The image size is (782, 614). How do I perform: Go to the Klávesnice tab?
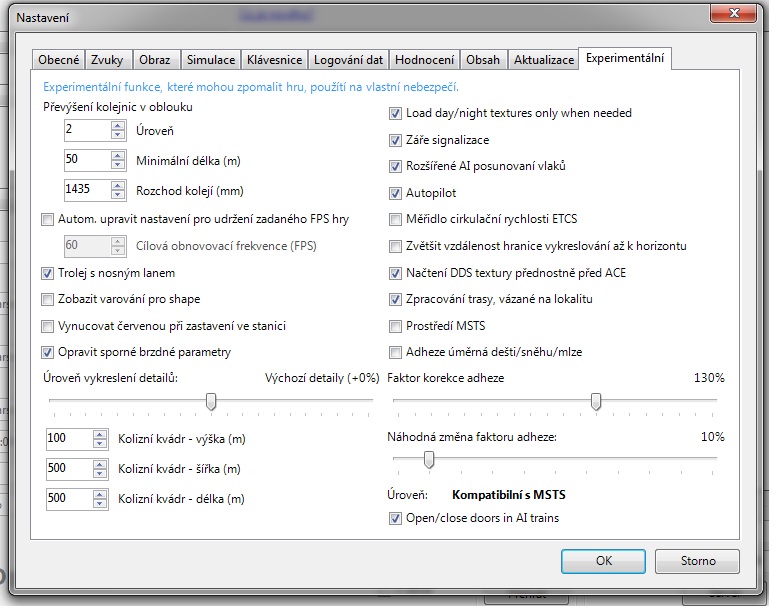(274, 60)
